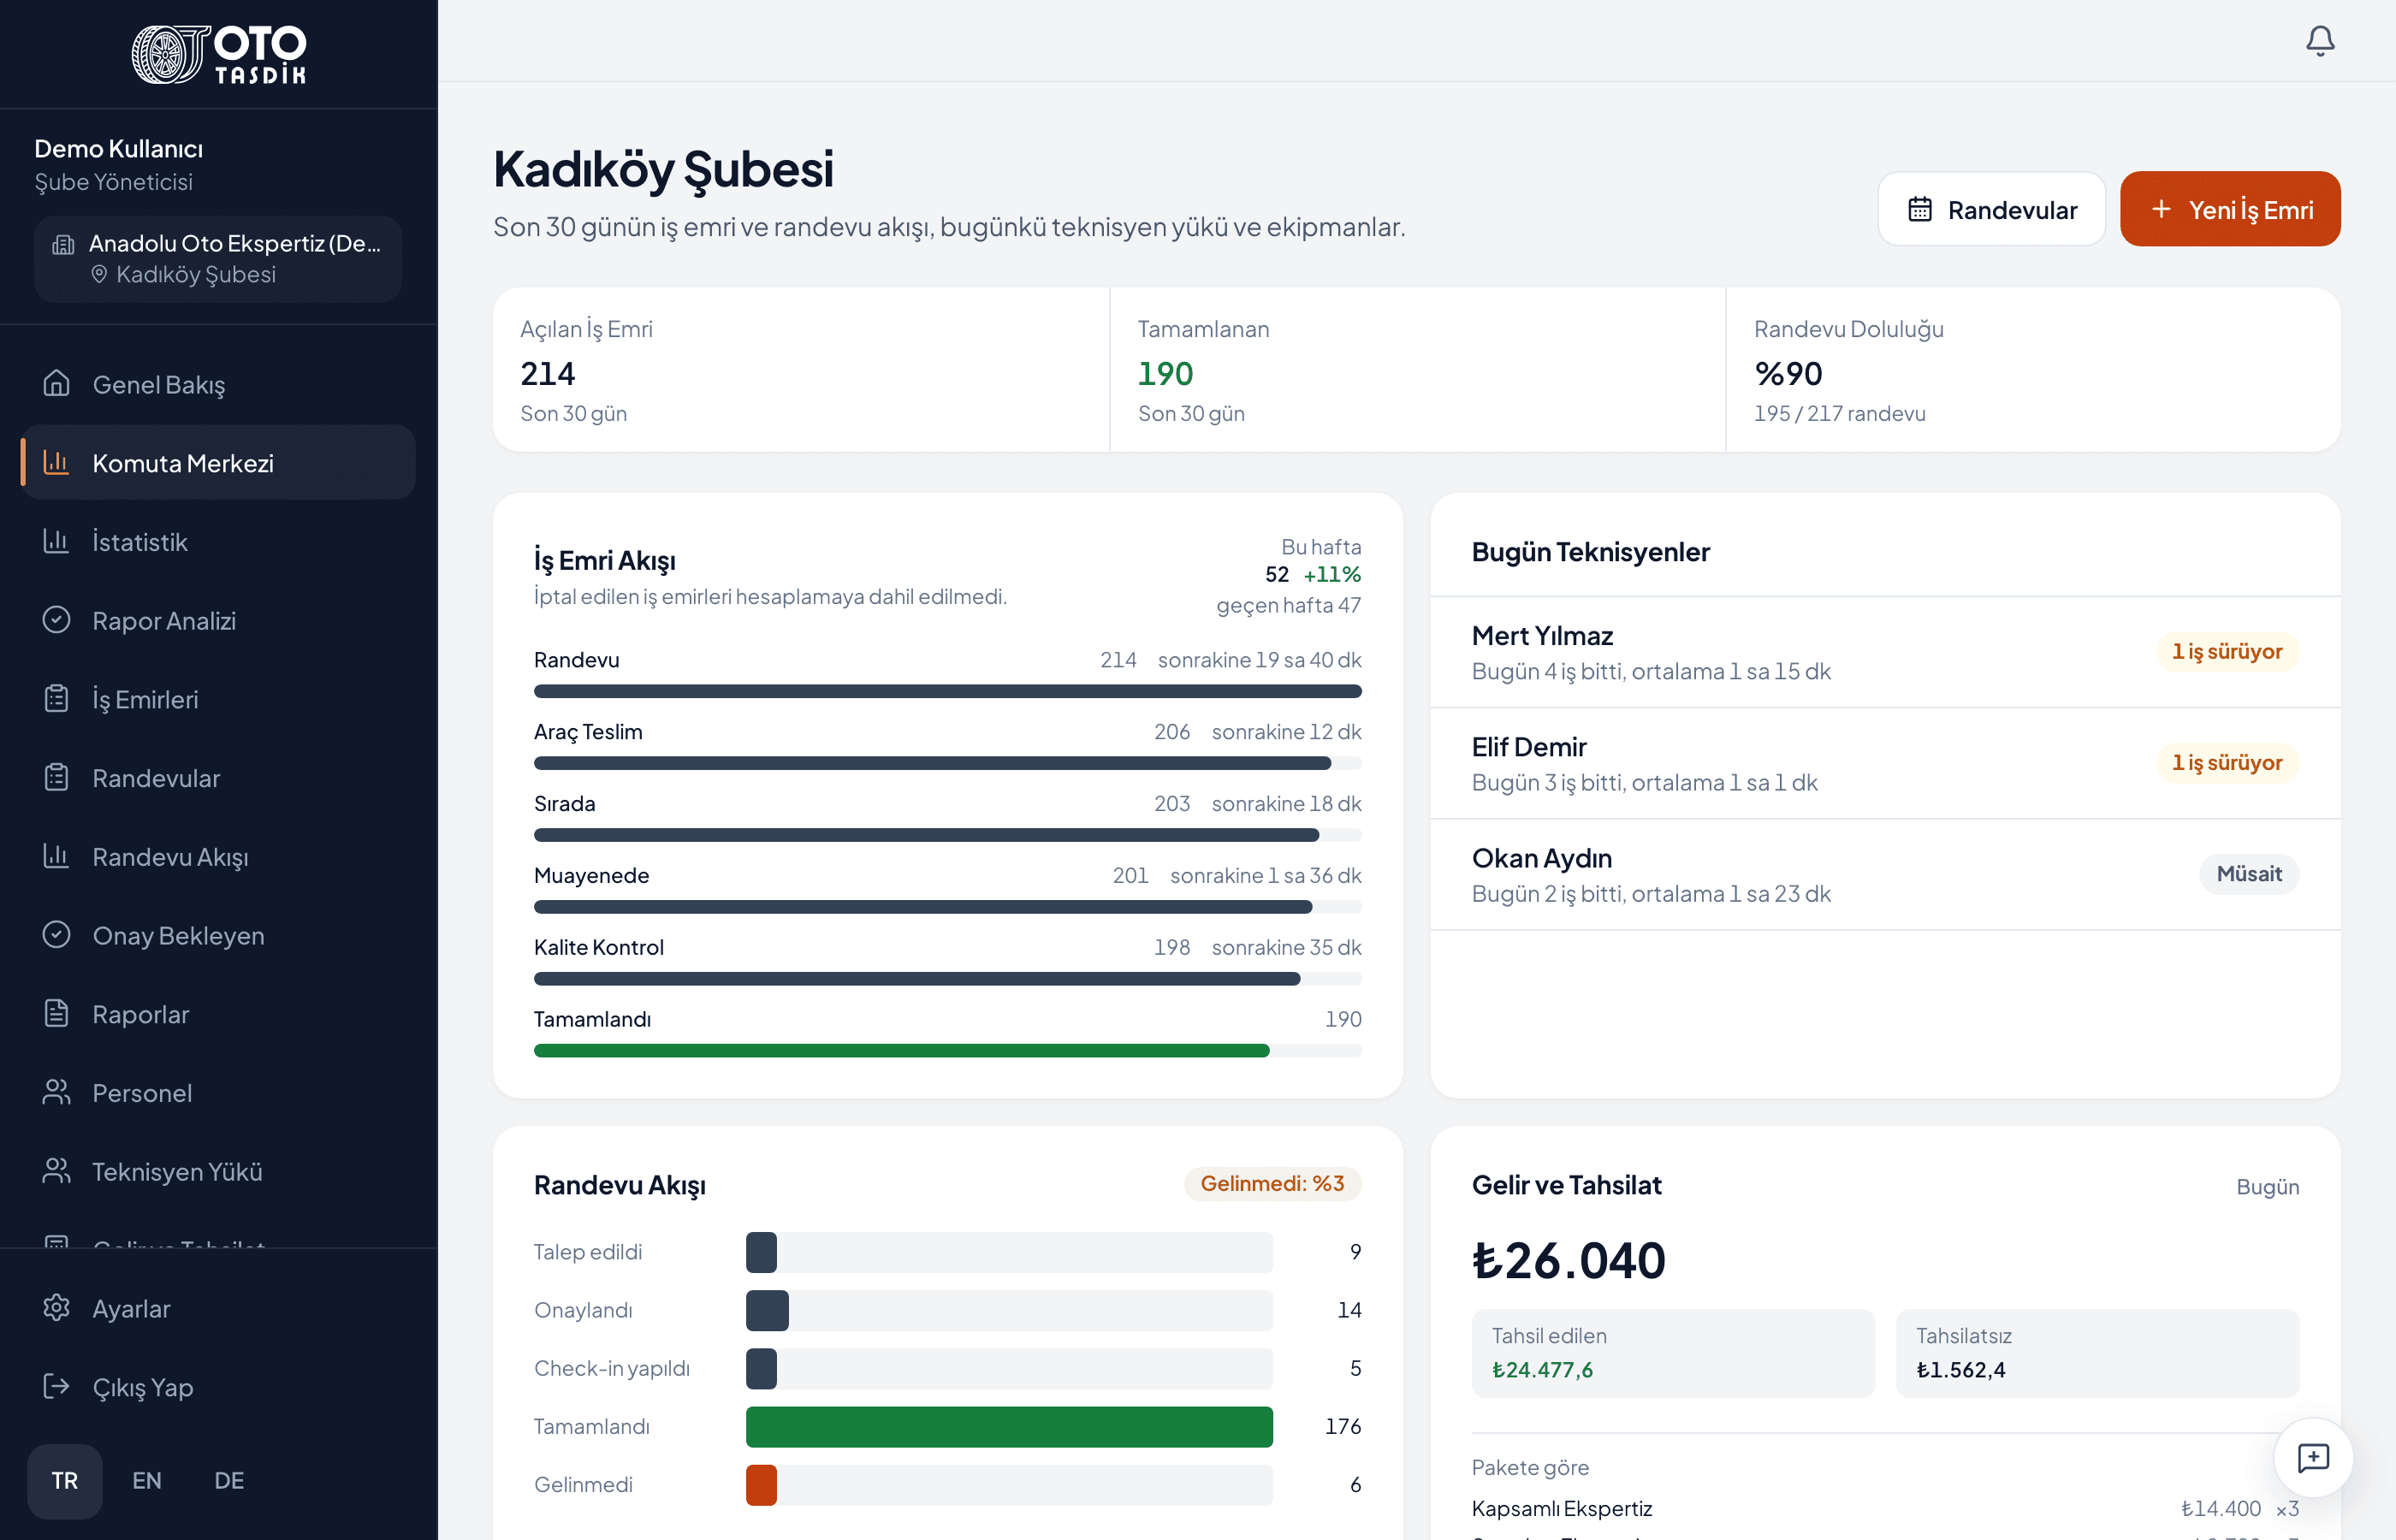The width and height of the screenshot is (2396, 1540).
Task: Click the Genel Bakış home icon
Action: point(56,384)
